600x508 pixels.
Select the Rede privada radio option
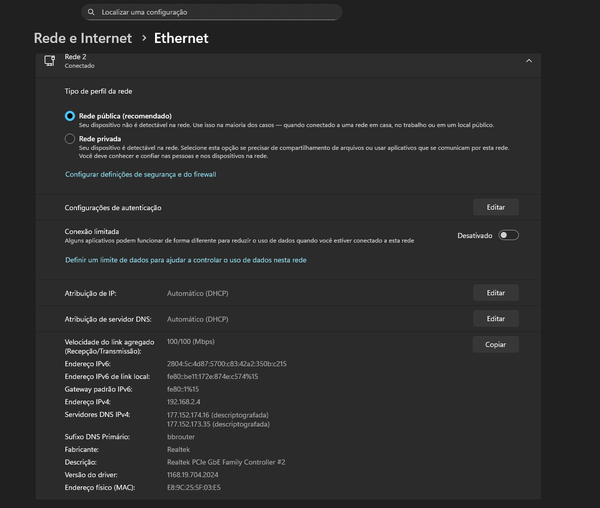(70, 139)
